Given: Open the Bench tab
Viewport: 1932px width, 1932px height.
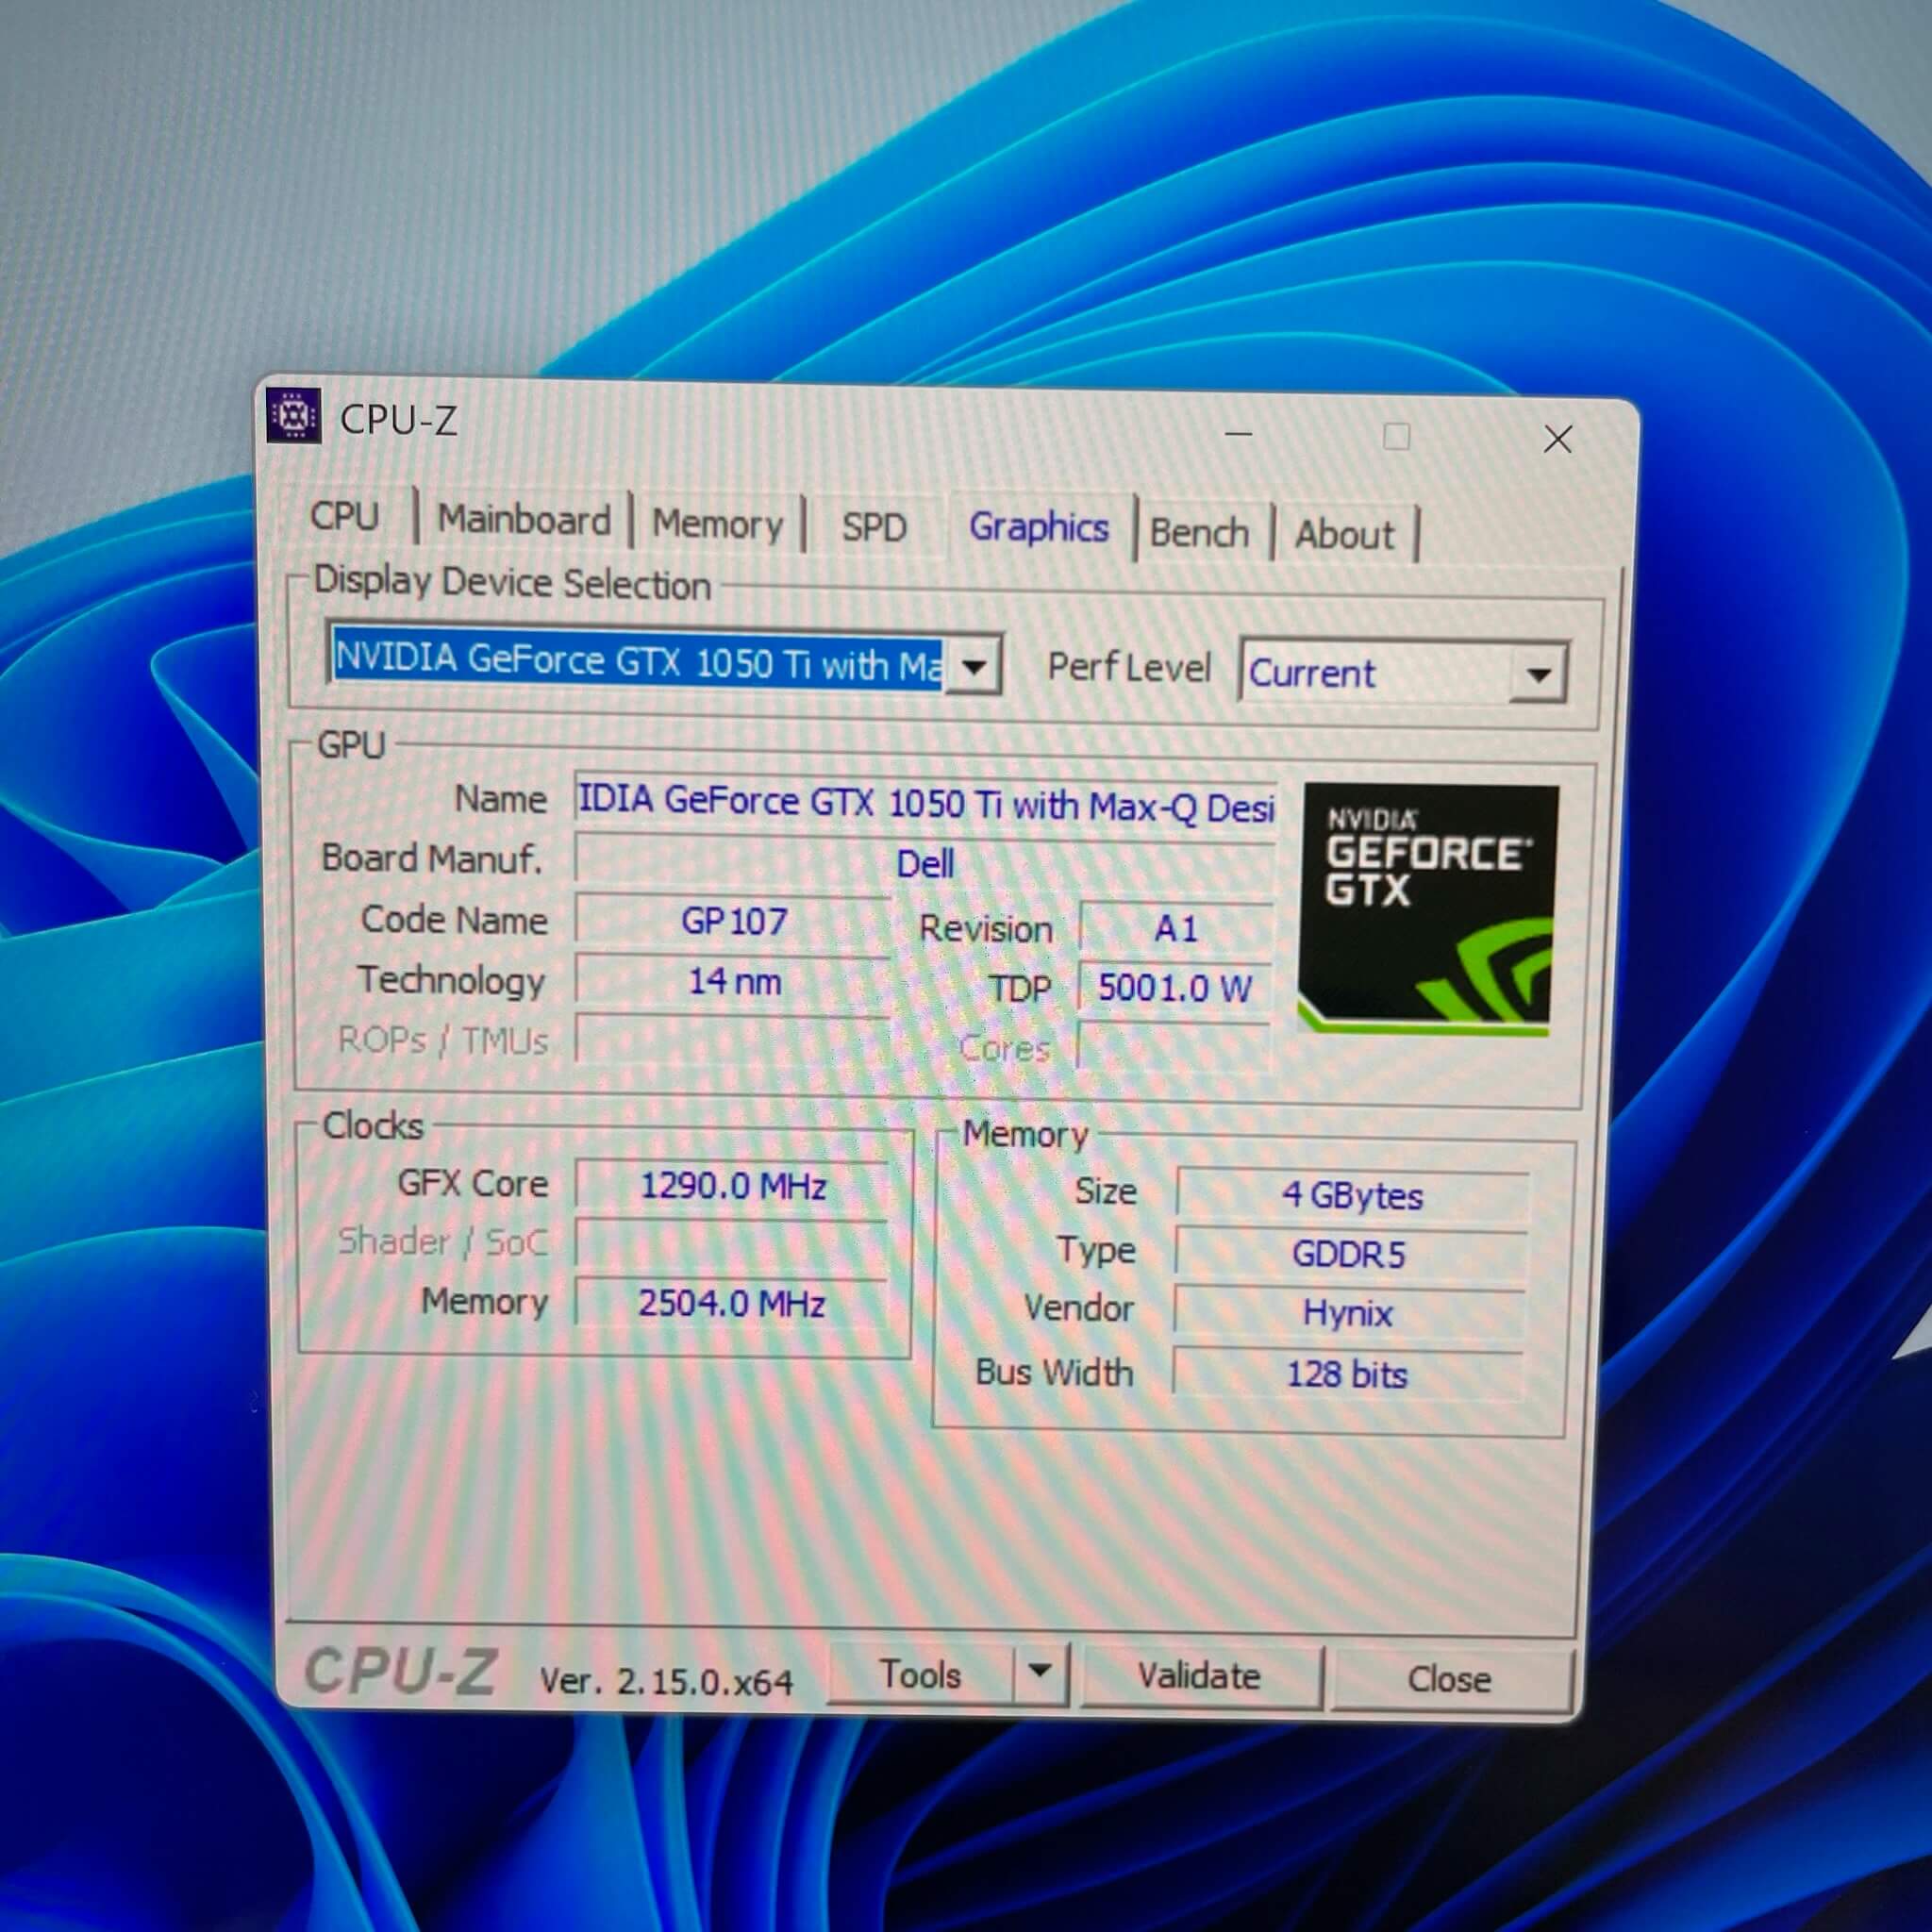Looking at the screenshot, I should tap(1199, 533).
